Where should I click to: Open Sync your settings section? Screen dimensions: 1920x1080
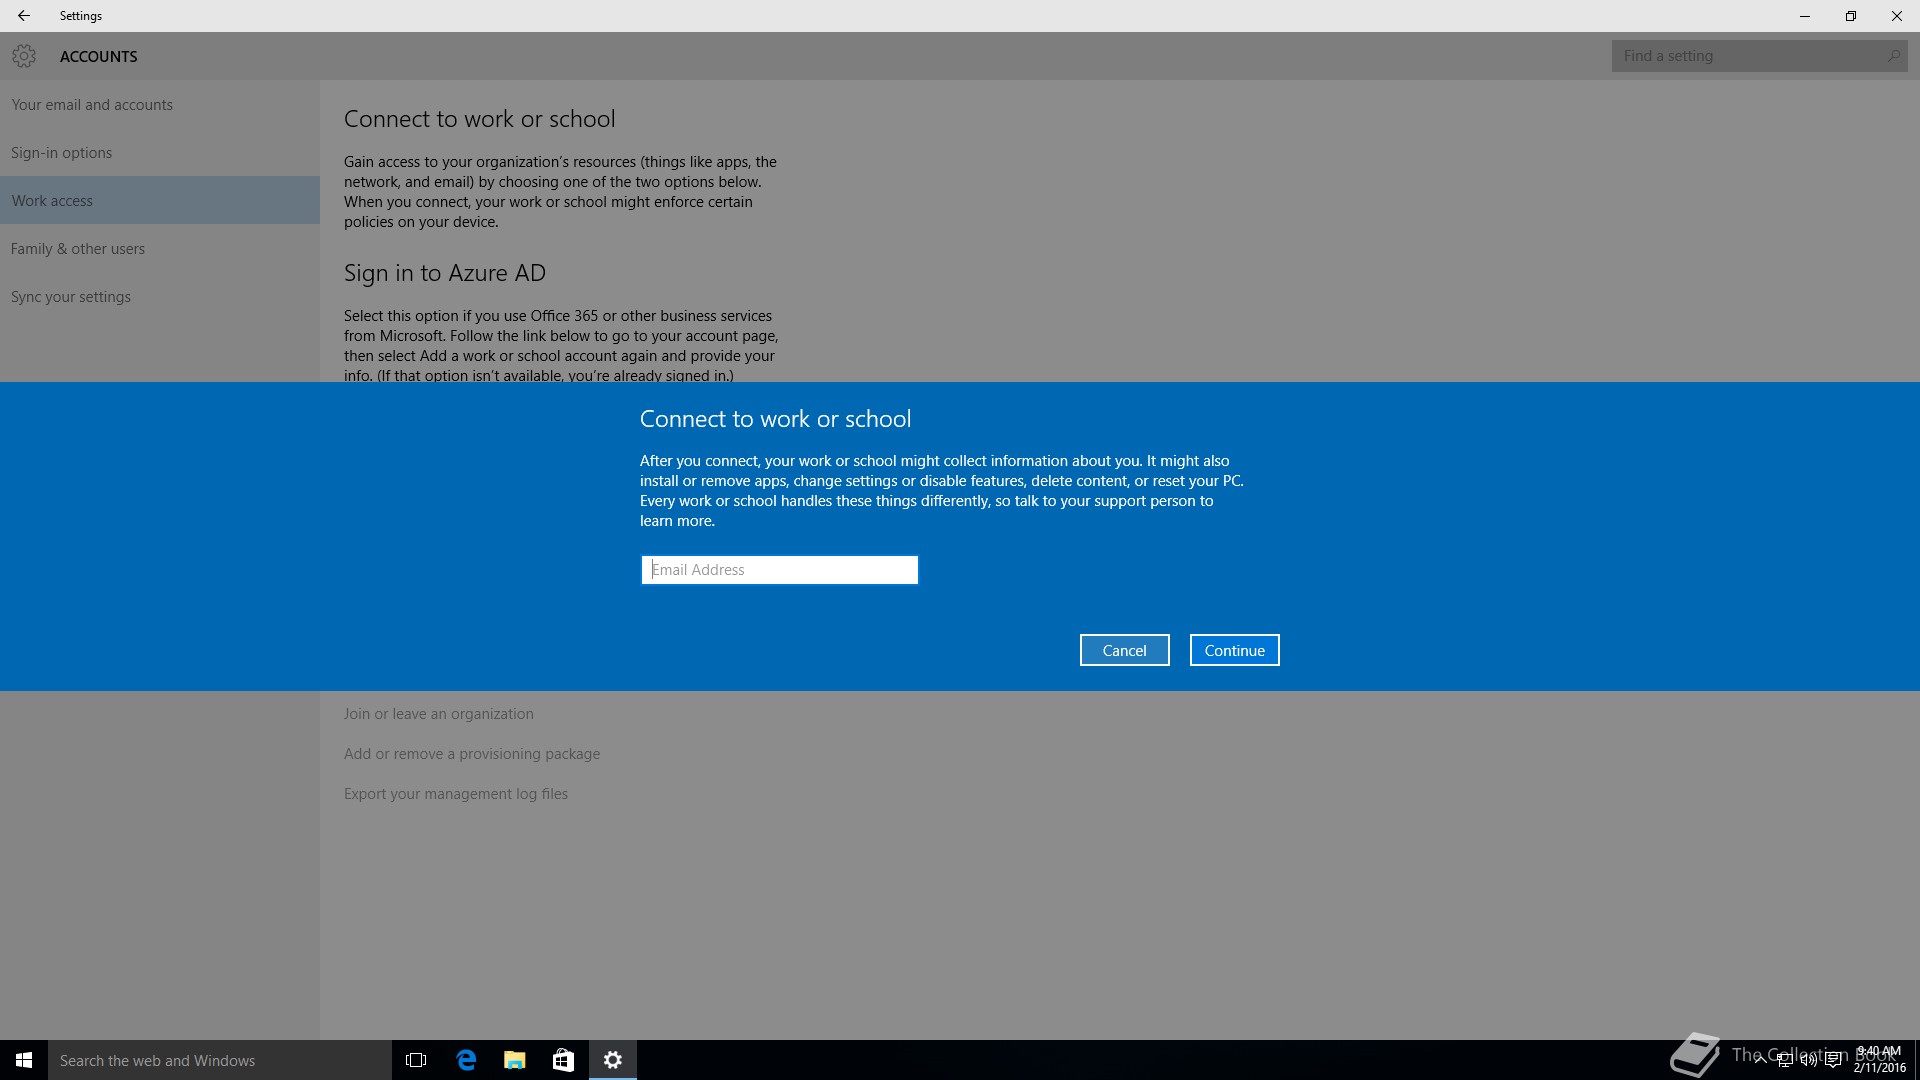pyautogui.click(x=160, y=297)
